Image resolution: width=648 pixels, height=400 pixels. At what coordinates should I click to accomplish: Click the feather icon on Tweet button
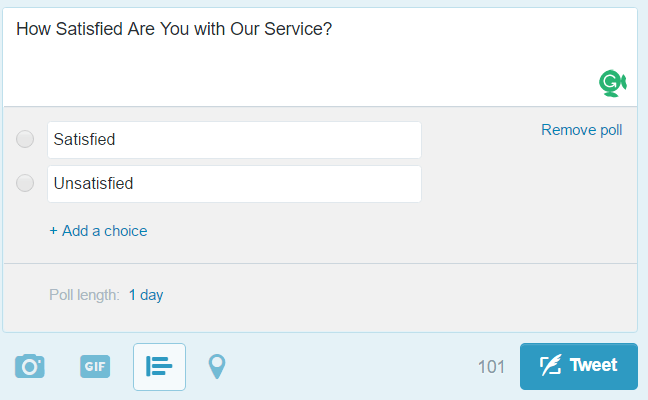pos(550,366)
